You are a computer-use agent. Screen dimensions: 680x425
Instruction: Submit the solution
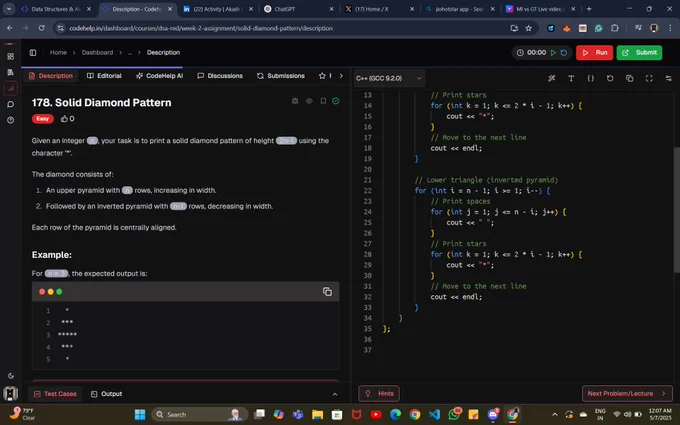[639, 52]
